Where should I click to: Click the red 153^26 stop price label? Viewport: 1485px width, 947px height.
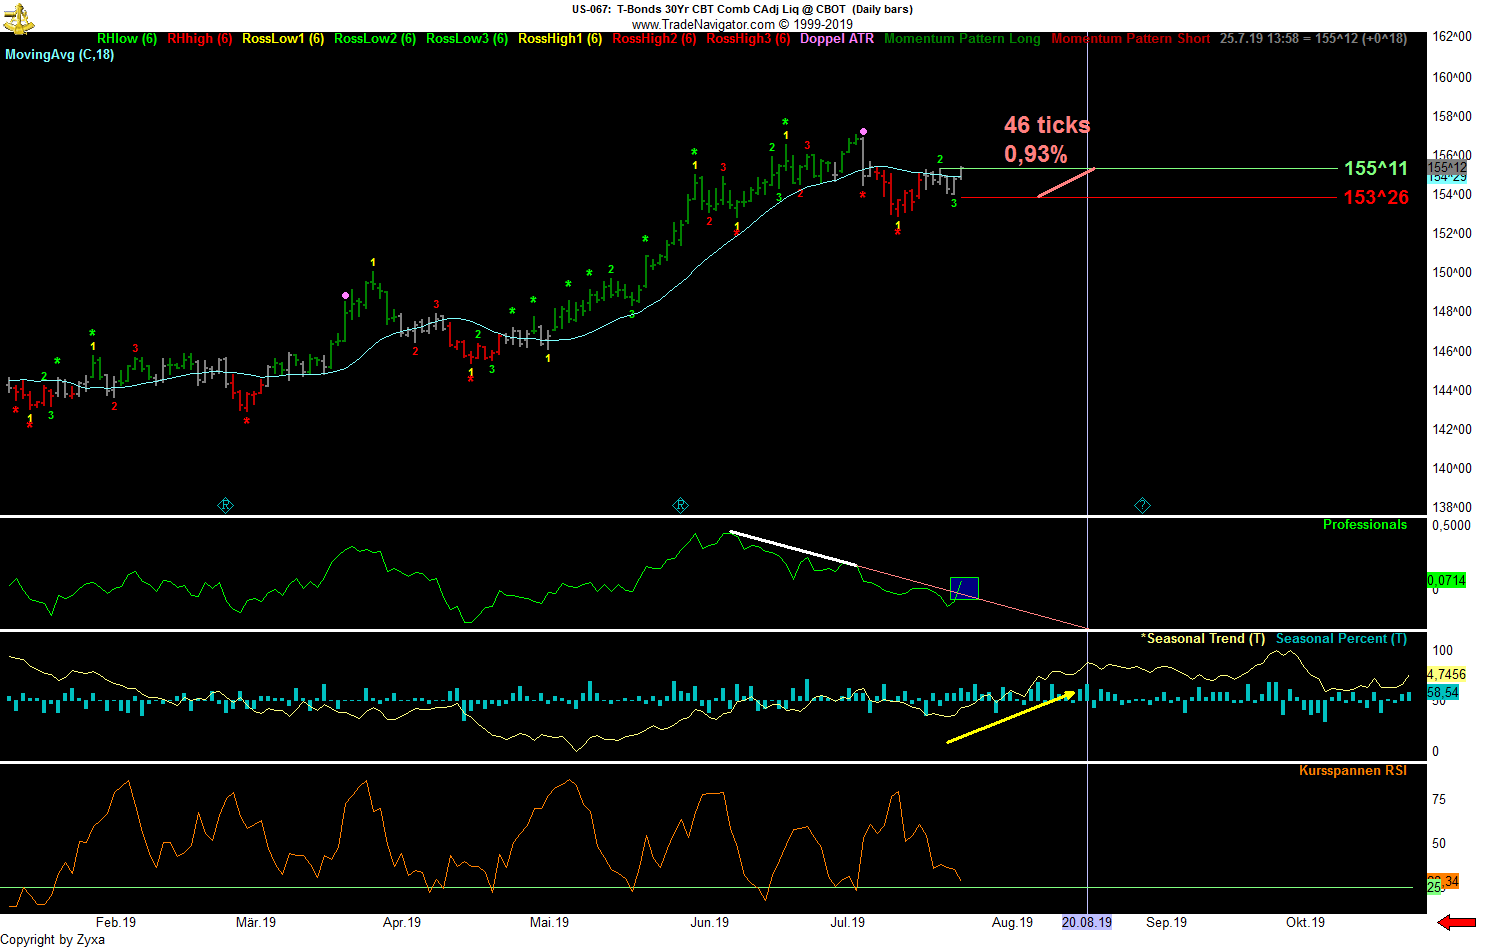point(1376,198)
